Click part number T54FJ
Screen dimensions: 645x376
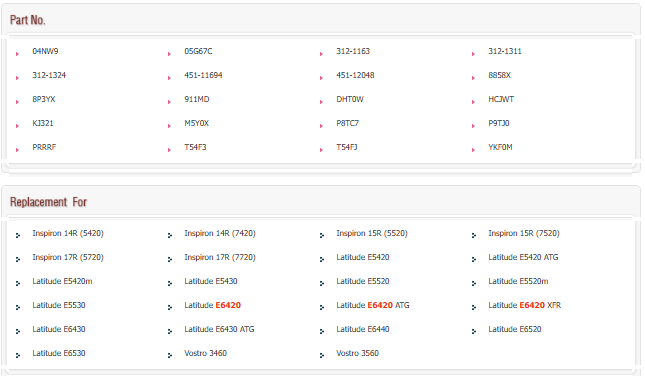347,147
